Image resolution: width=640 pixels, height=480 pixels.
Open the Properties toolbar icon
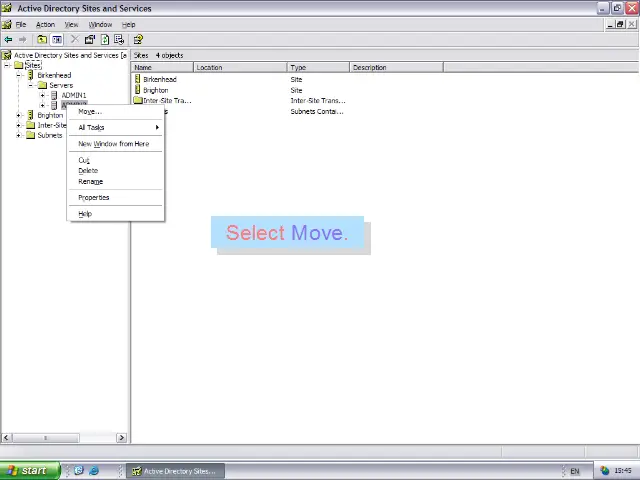click(89, 40)
